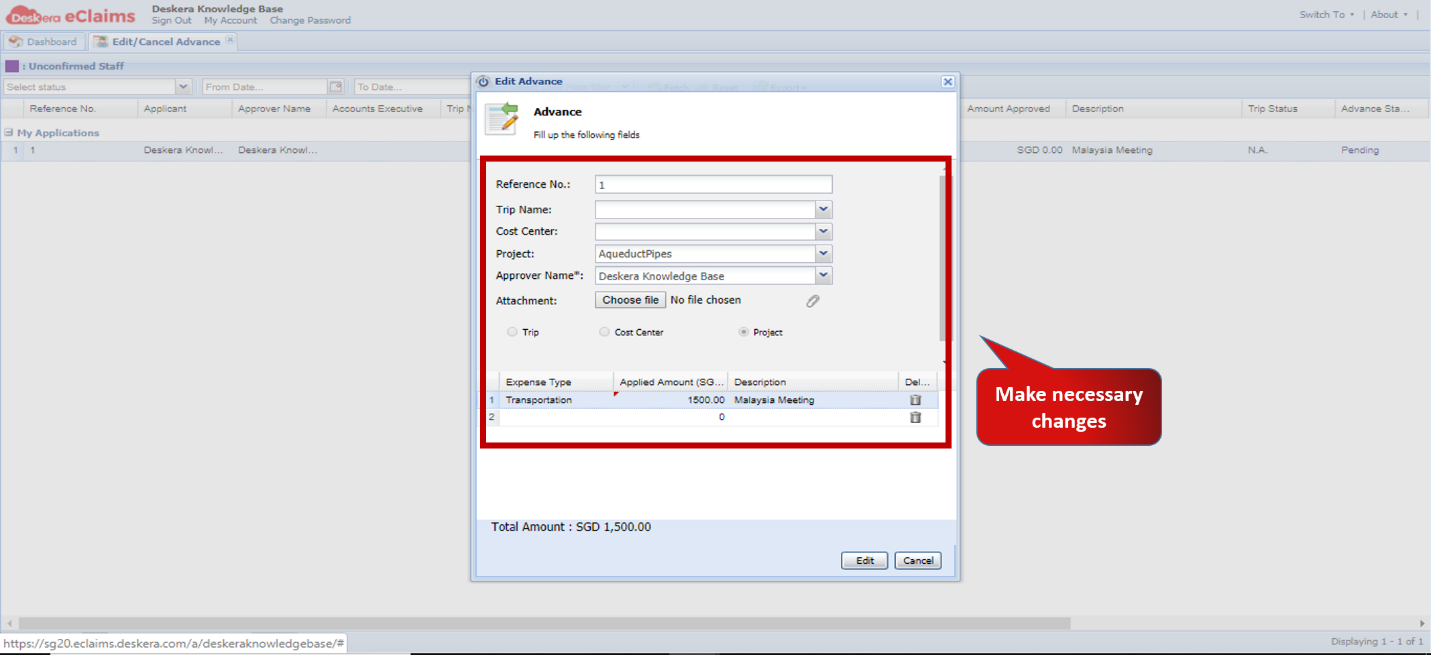1431x655 pixels.
Task: Delete the Transportation expense row
Action: pos(915,400)
